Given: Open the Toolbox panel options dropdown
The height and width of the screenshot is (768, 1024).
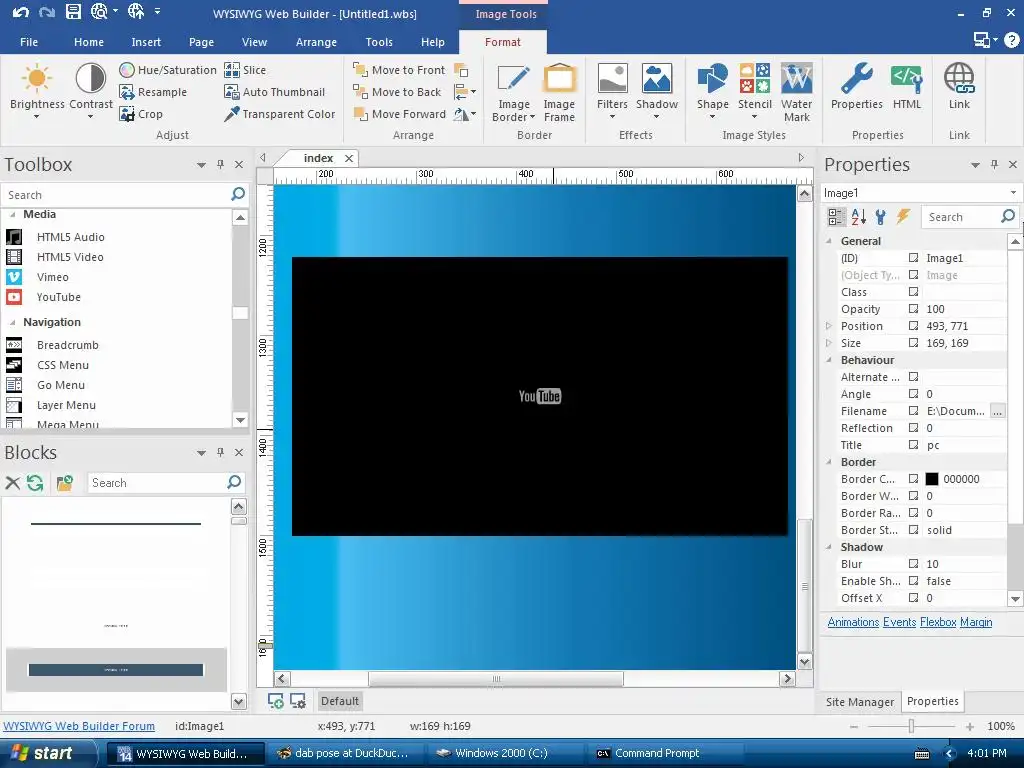Looking at the screenshot, I should [x=201, y=165].
